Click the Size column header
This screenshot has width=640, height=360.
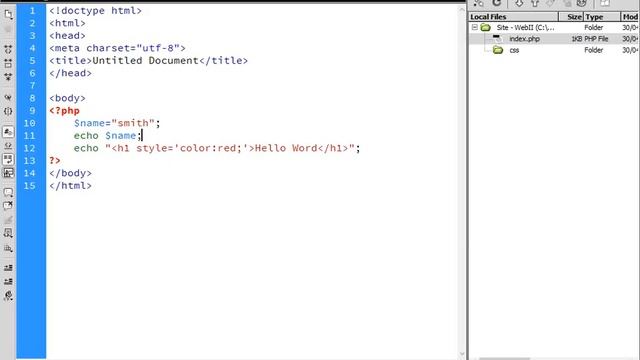571,17
